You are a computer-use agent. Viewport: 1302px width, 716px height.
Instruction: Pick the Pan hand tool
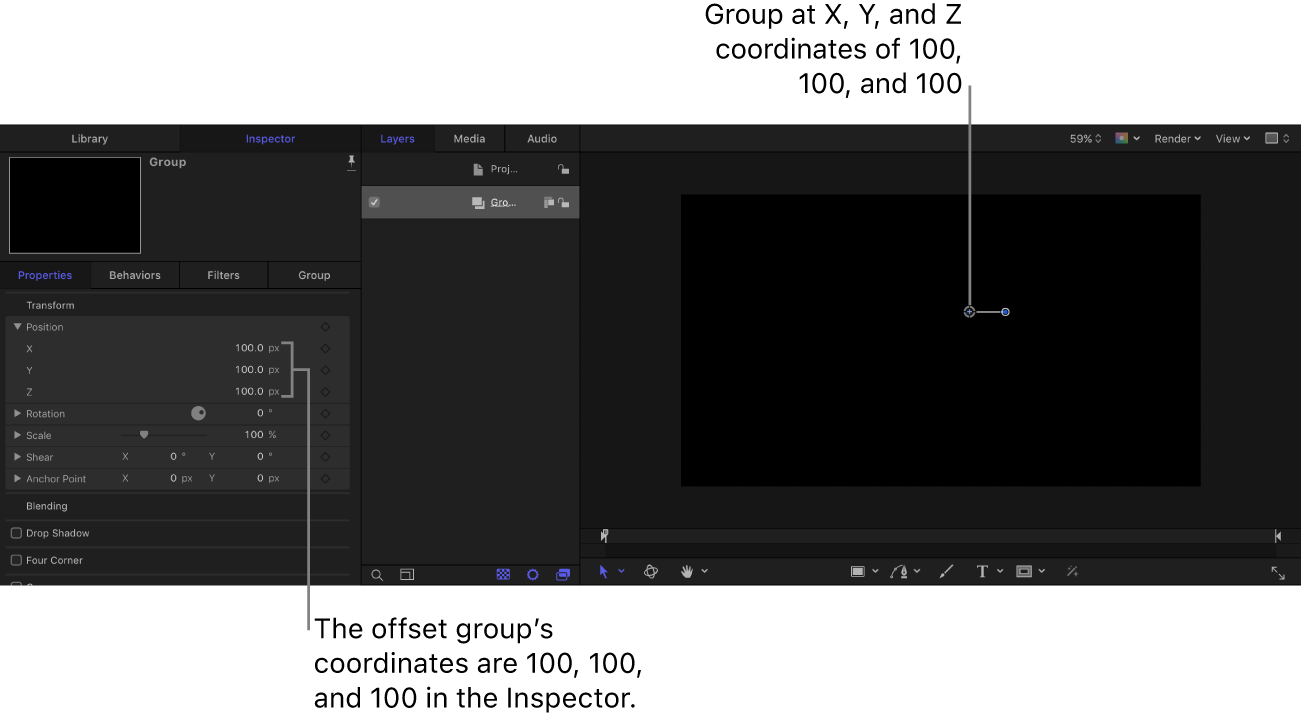coord(688,571)
